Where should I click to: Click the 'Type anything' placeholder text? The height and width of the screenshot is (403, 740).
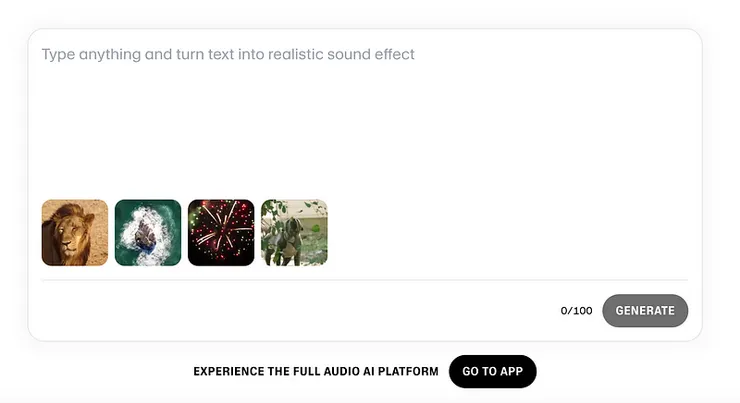[x=228, y=54]
